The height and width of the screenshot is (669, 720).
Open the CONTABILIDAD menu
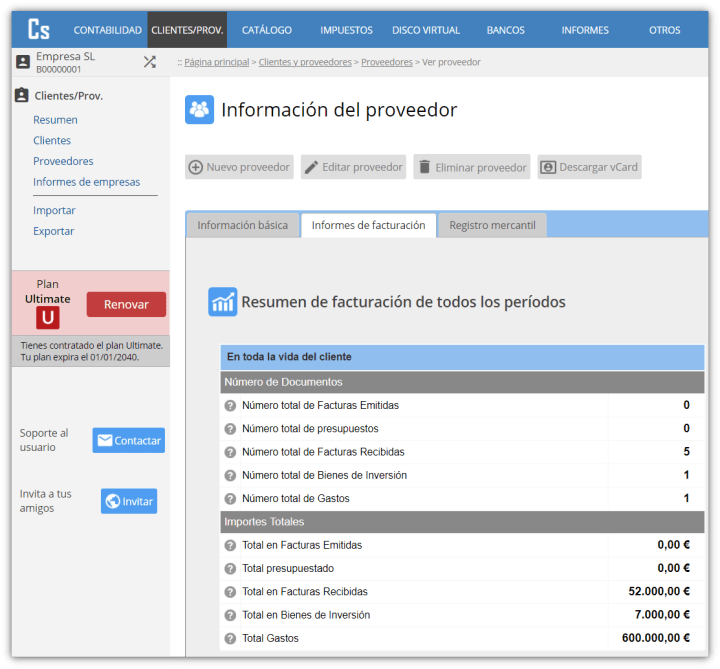tap(107, 30)
